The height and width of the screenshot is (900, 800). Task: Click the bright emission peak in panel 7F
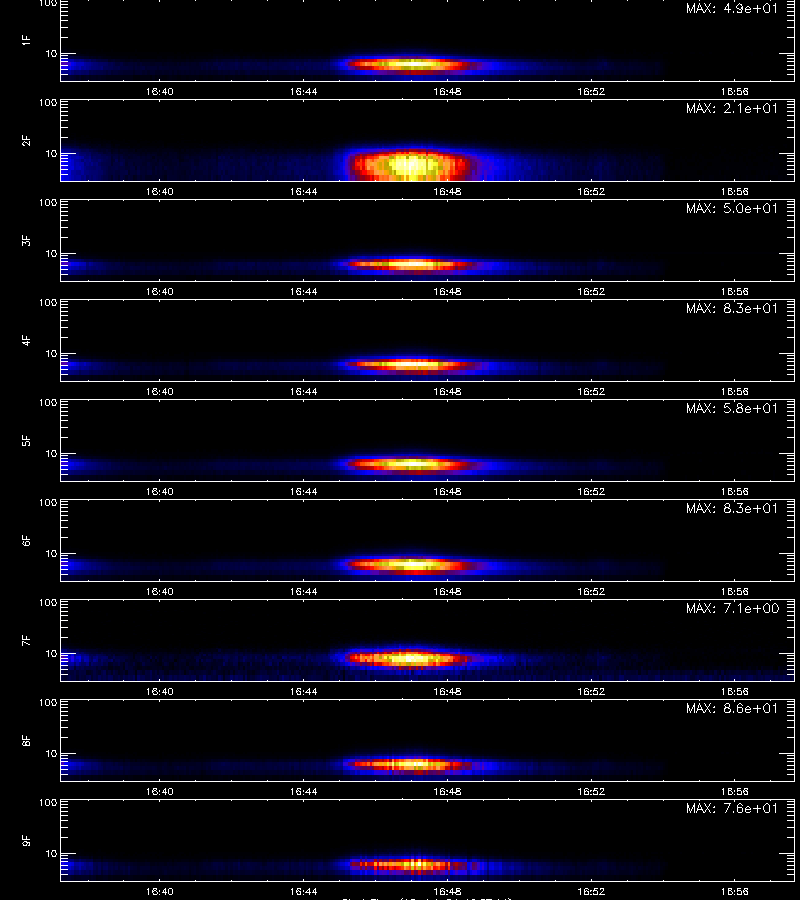point(410,658)
